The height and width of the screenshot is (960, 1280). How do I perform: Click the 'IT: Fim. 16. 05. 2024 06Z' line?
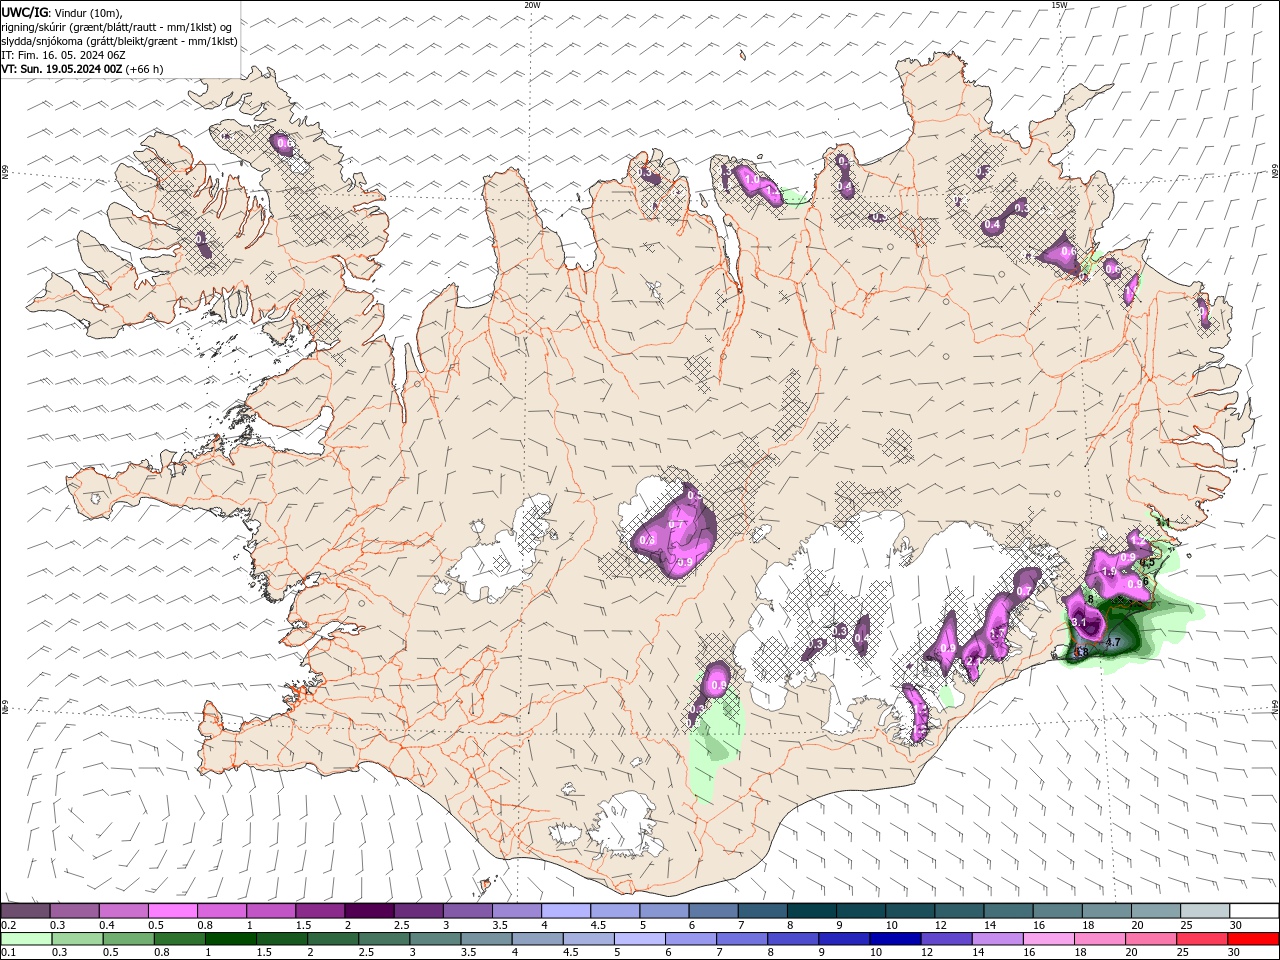(x=64, y=55)
